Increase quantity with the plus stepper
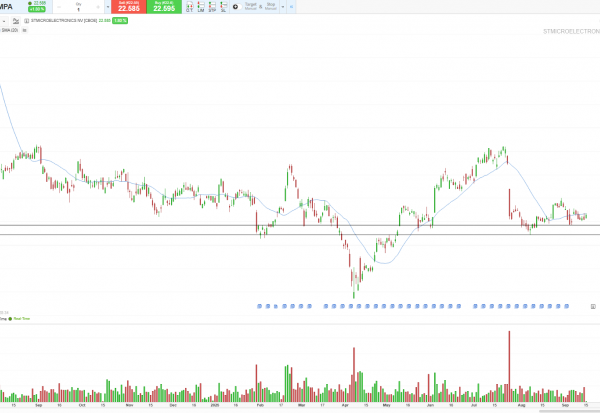This screenshot has height=413, width=600. point(100,8)
